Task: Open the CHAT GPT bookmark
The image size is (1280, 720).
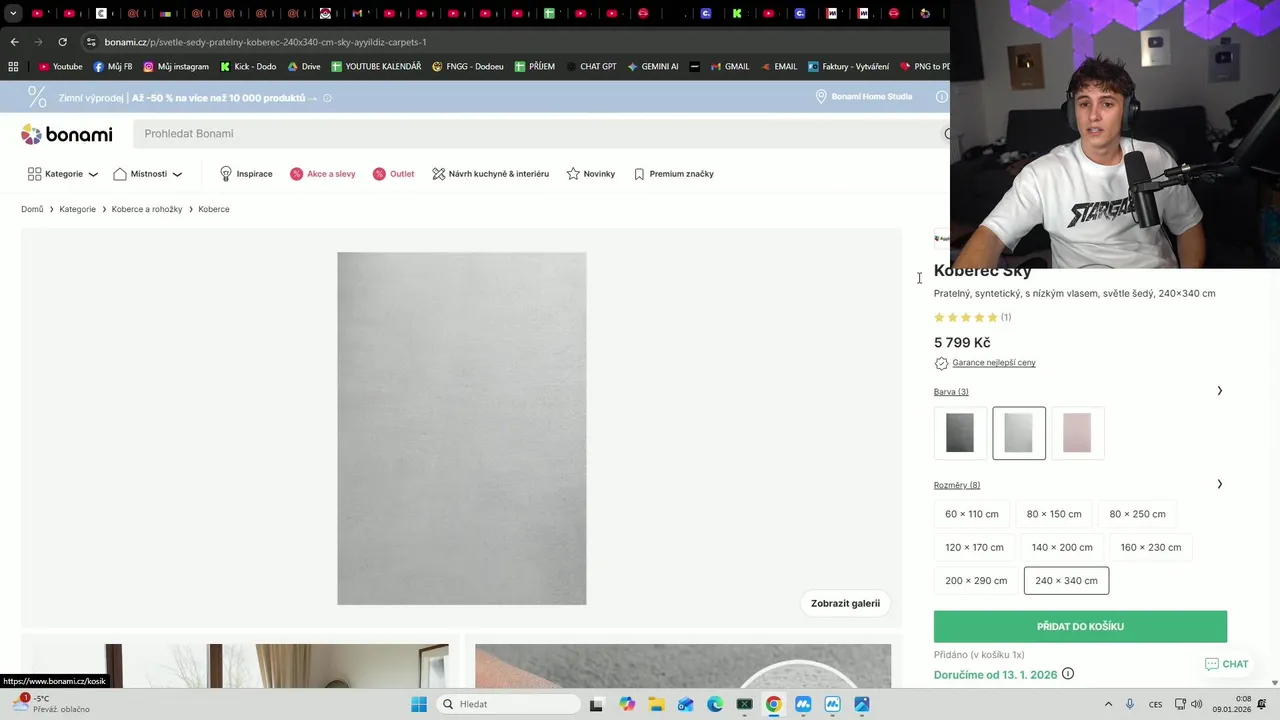Action: coord(590,67)
